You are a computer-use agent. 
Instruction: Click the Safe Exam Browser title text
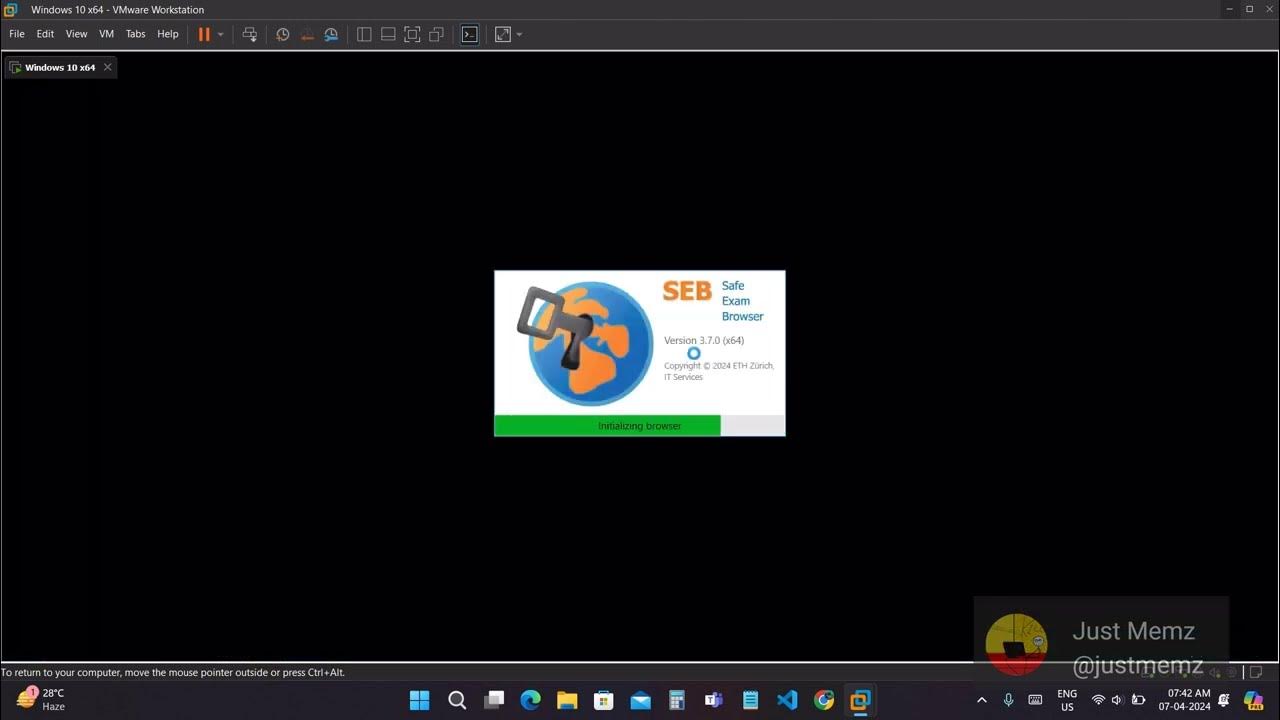(742, 301)
